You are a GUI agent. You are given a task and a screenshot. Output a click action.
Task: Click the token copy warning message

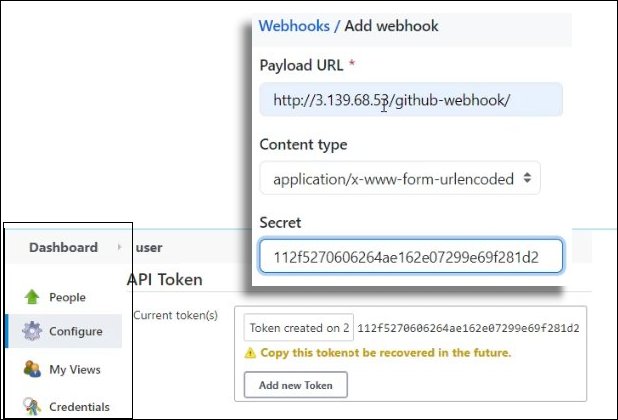click(x=385, y=353)
